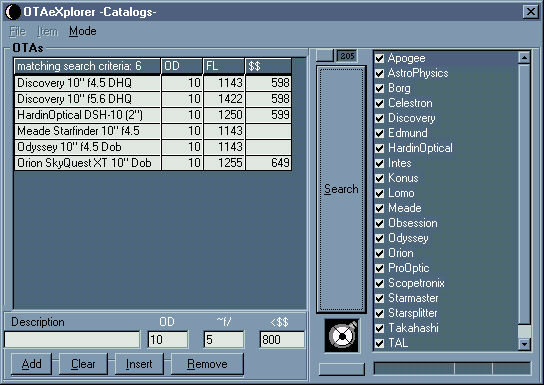Uncheck the Discovery catalog checkbox
Viewport: 544px width, 385px height.
pyautogui.click(x=380, y=118)
